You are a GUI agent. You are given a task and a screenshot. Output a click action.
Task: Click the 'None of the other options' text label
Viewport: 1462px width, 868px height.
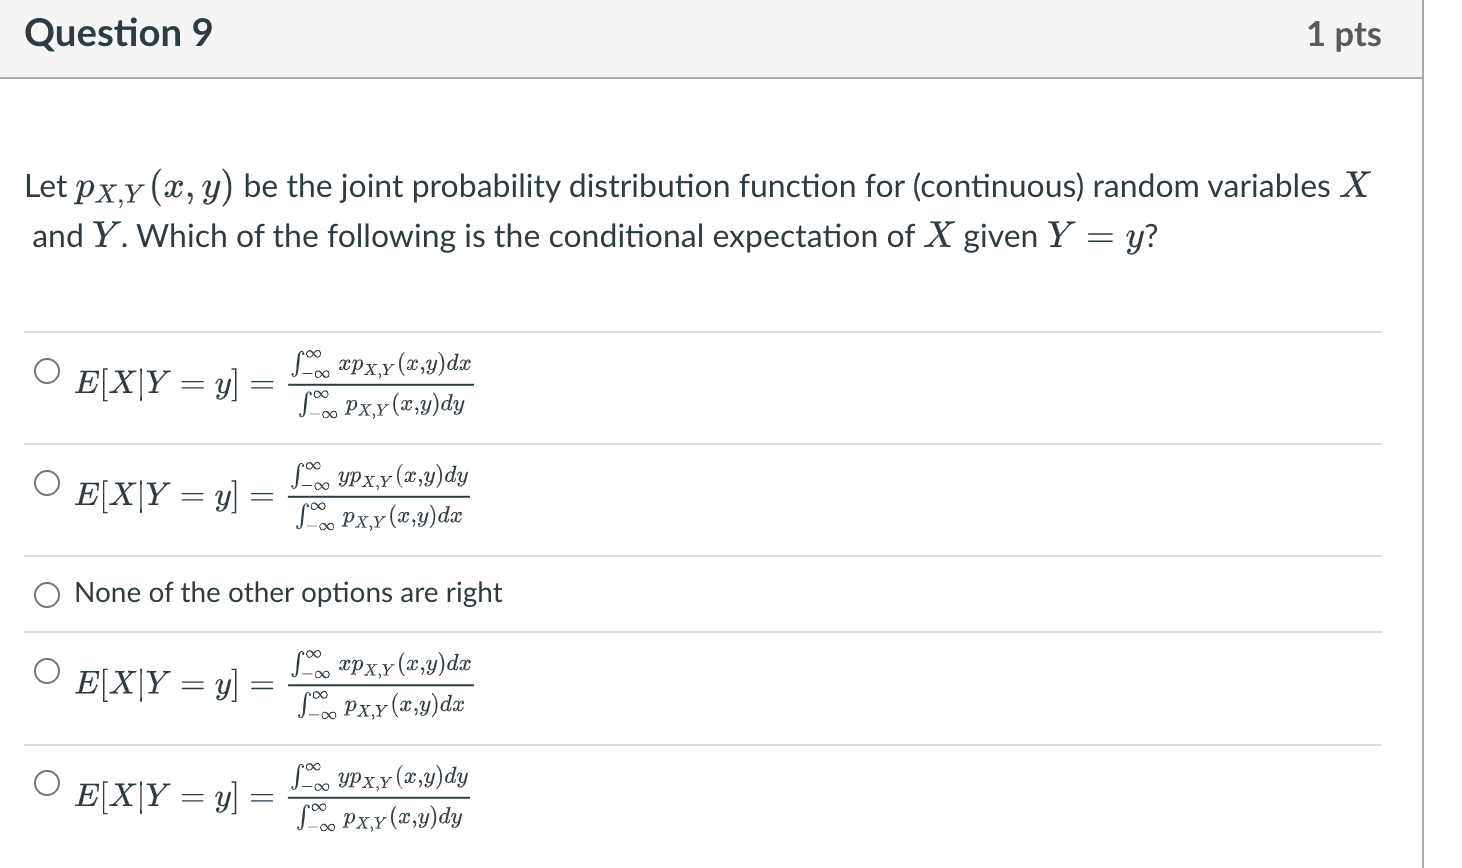[x=288, y=593]
